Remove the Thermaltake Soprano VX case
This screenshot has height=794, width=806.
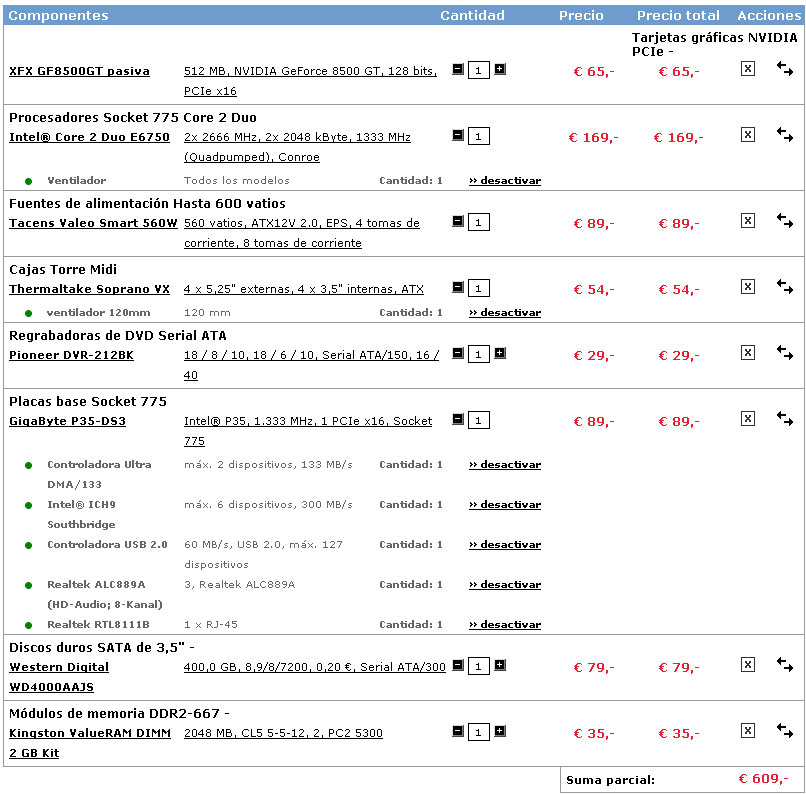tap(747, 286)
